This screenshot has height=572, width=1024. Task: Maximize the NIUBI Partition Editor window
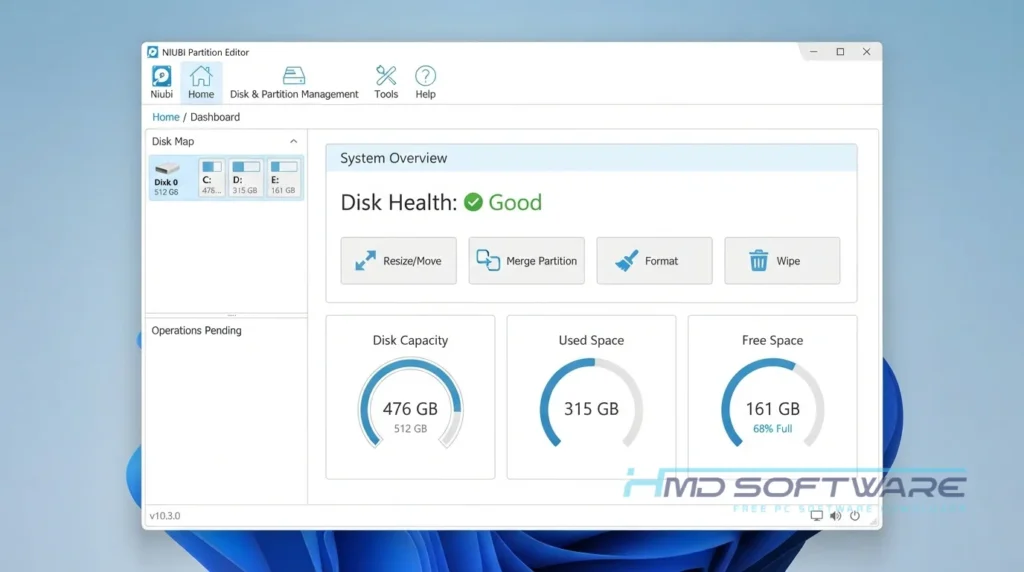coord(840,52)
